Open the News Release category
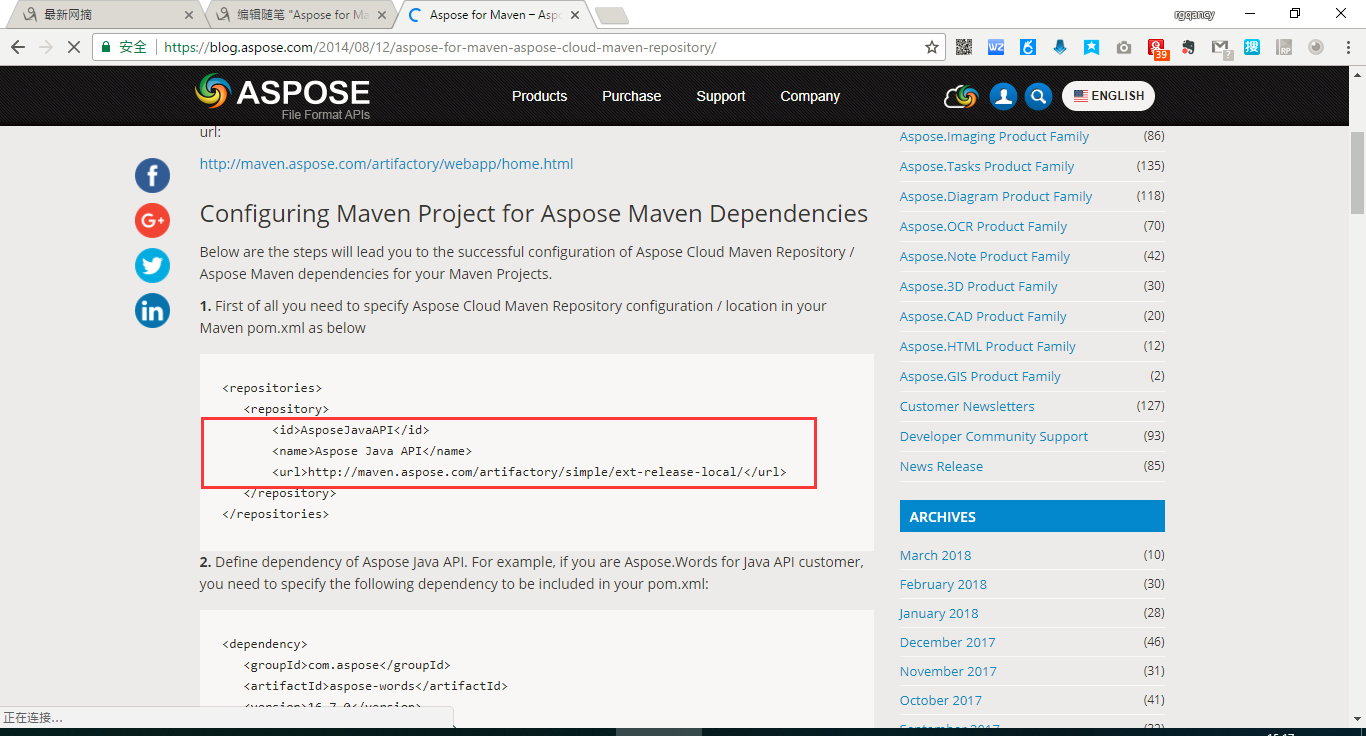Image resolution: width=1366 pixels, height=736 pixels. point(941,466)
